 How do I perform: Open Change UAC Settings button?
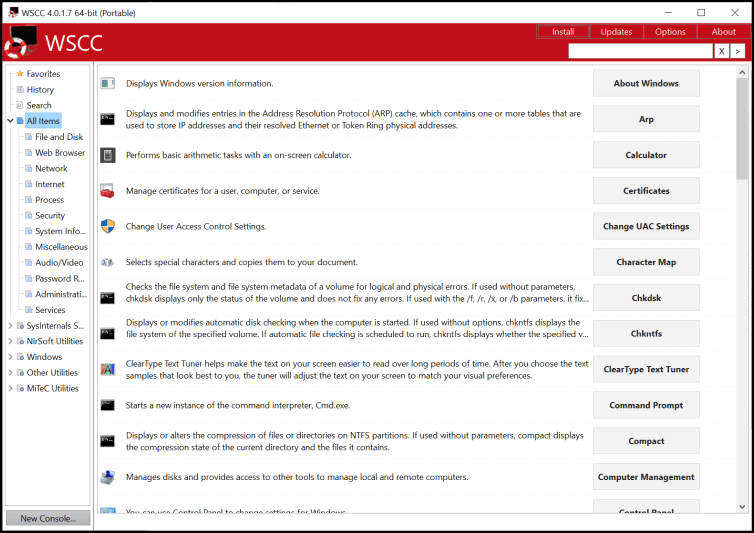pos(646,226)
